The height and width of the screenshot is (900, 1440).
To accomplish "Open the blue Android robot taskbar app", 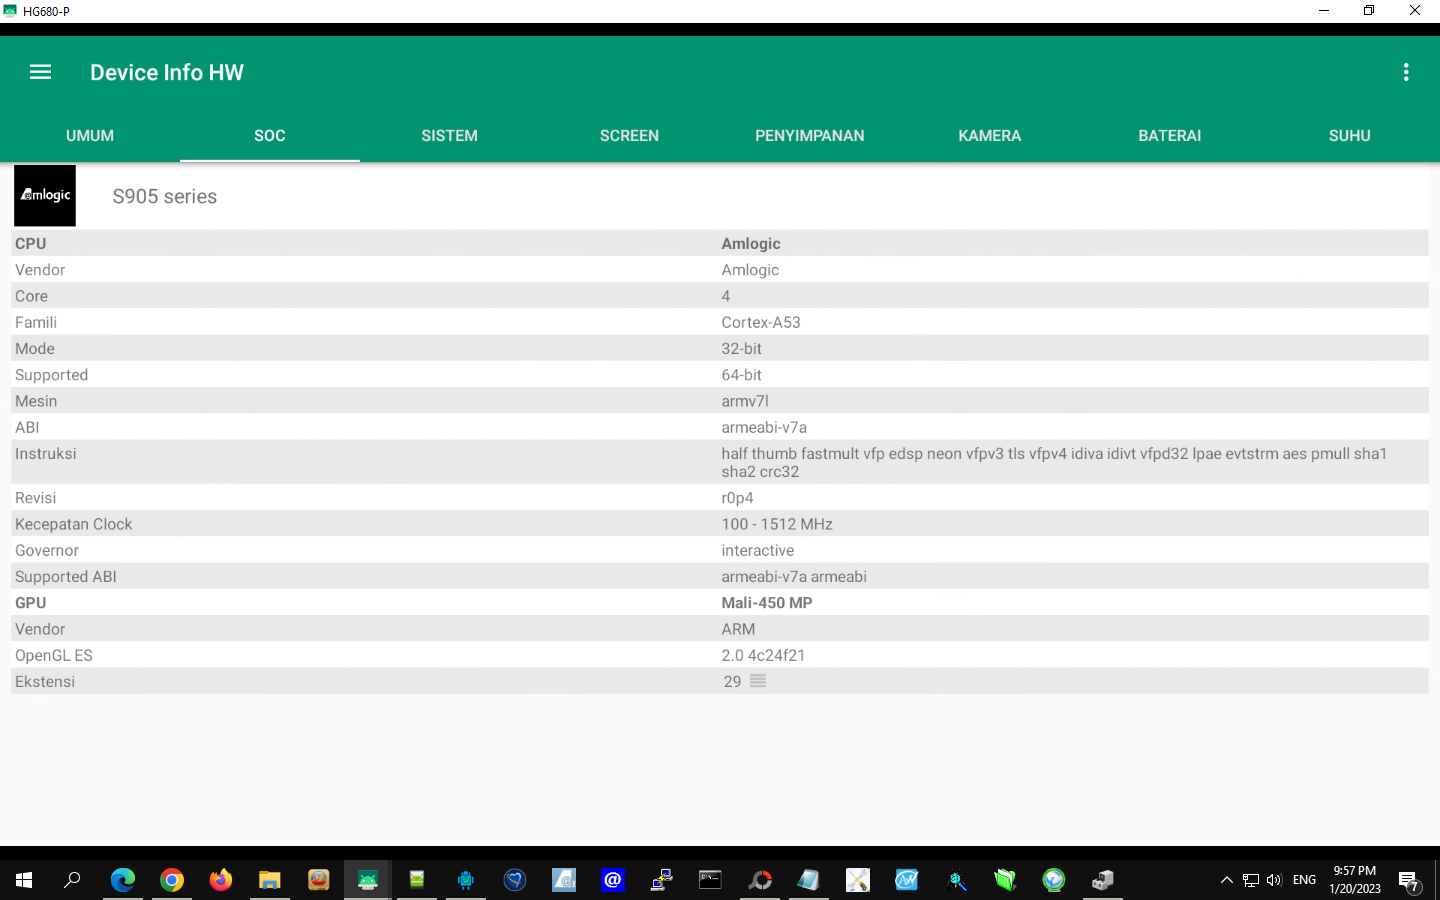I will pyautogui.click(x=466, y=880).
